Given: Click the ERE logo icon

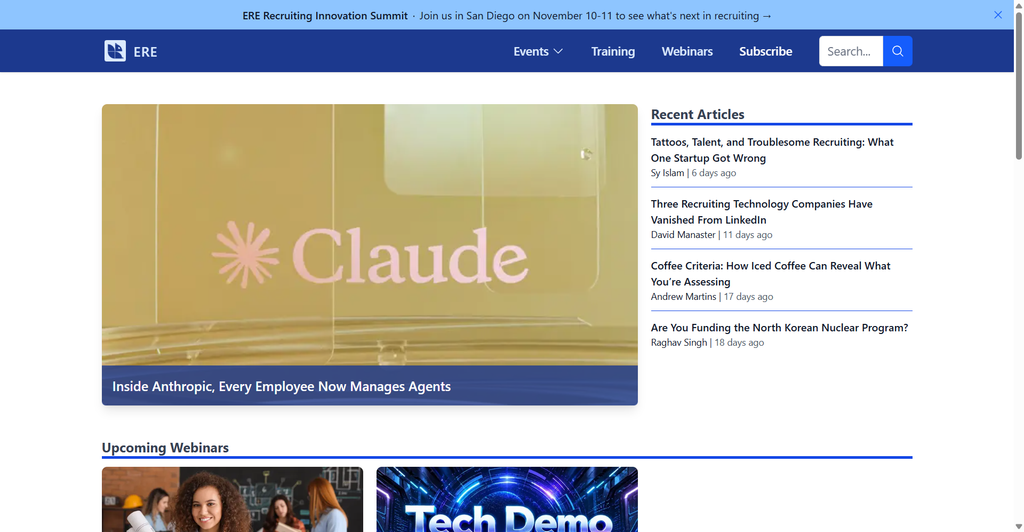Looking at the screenshot, I should click(x=115, y=51).
